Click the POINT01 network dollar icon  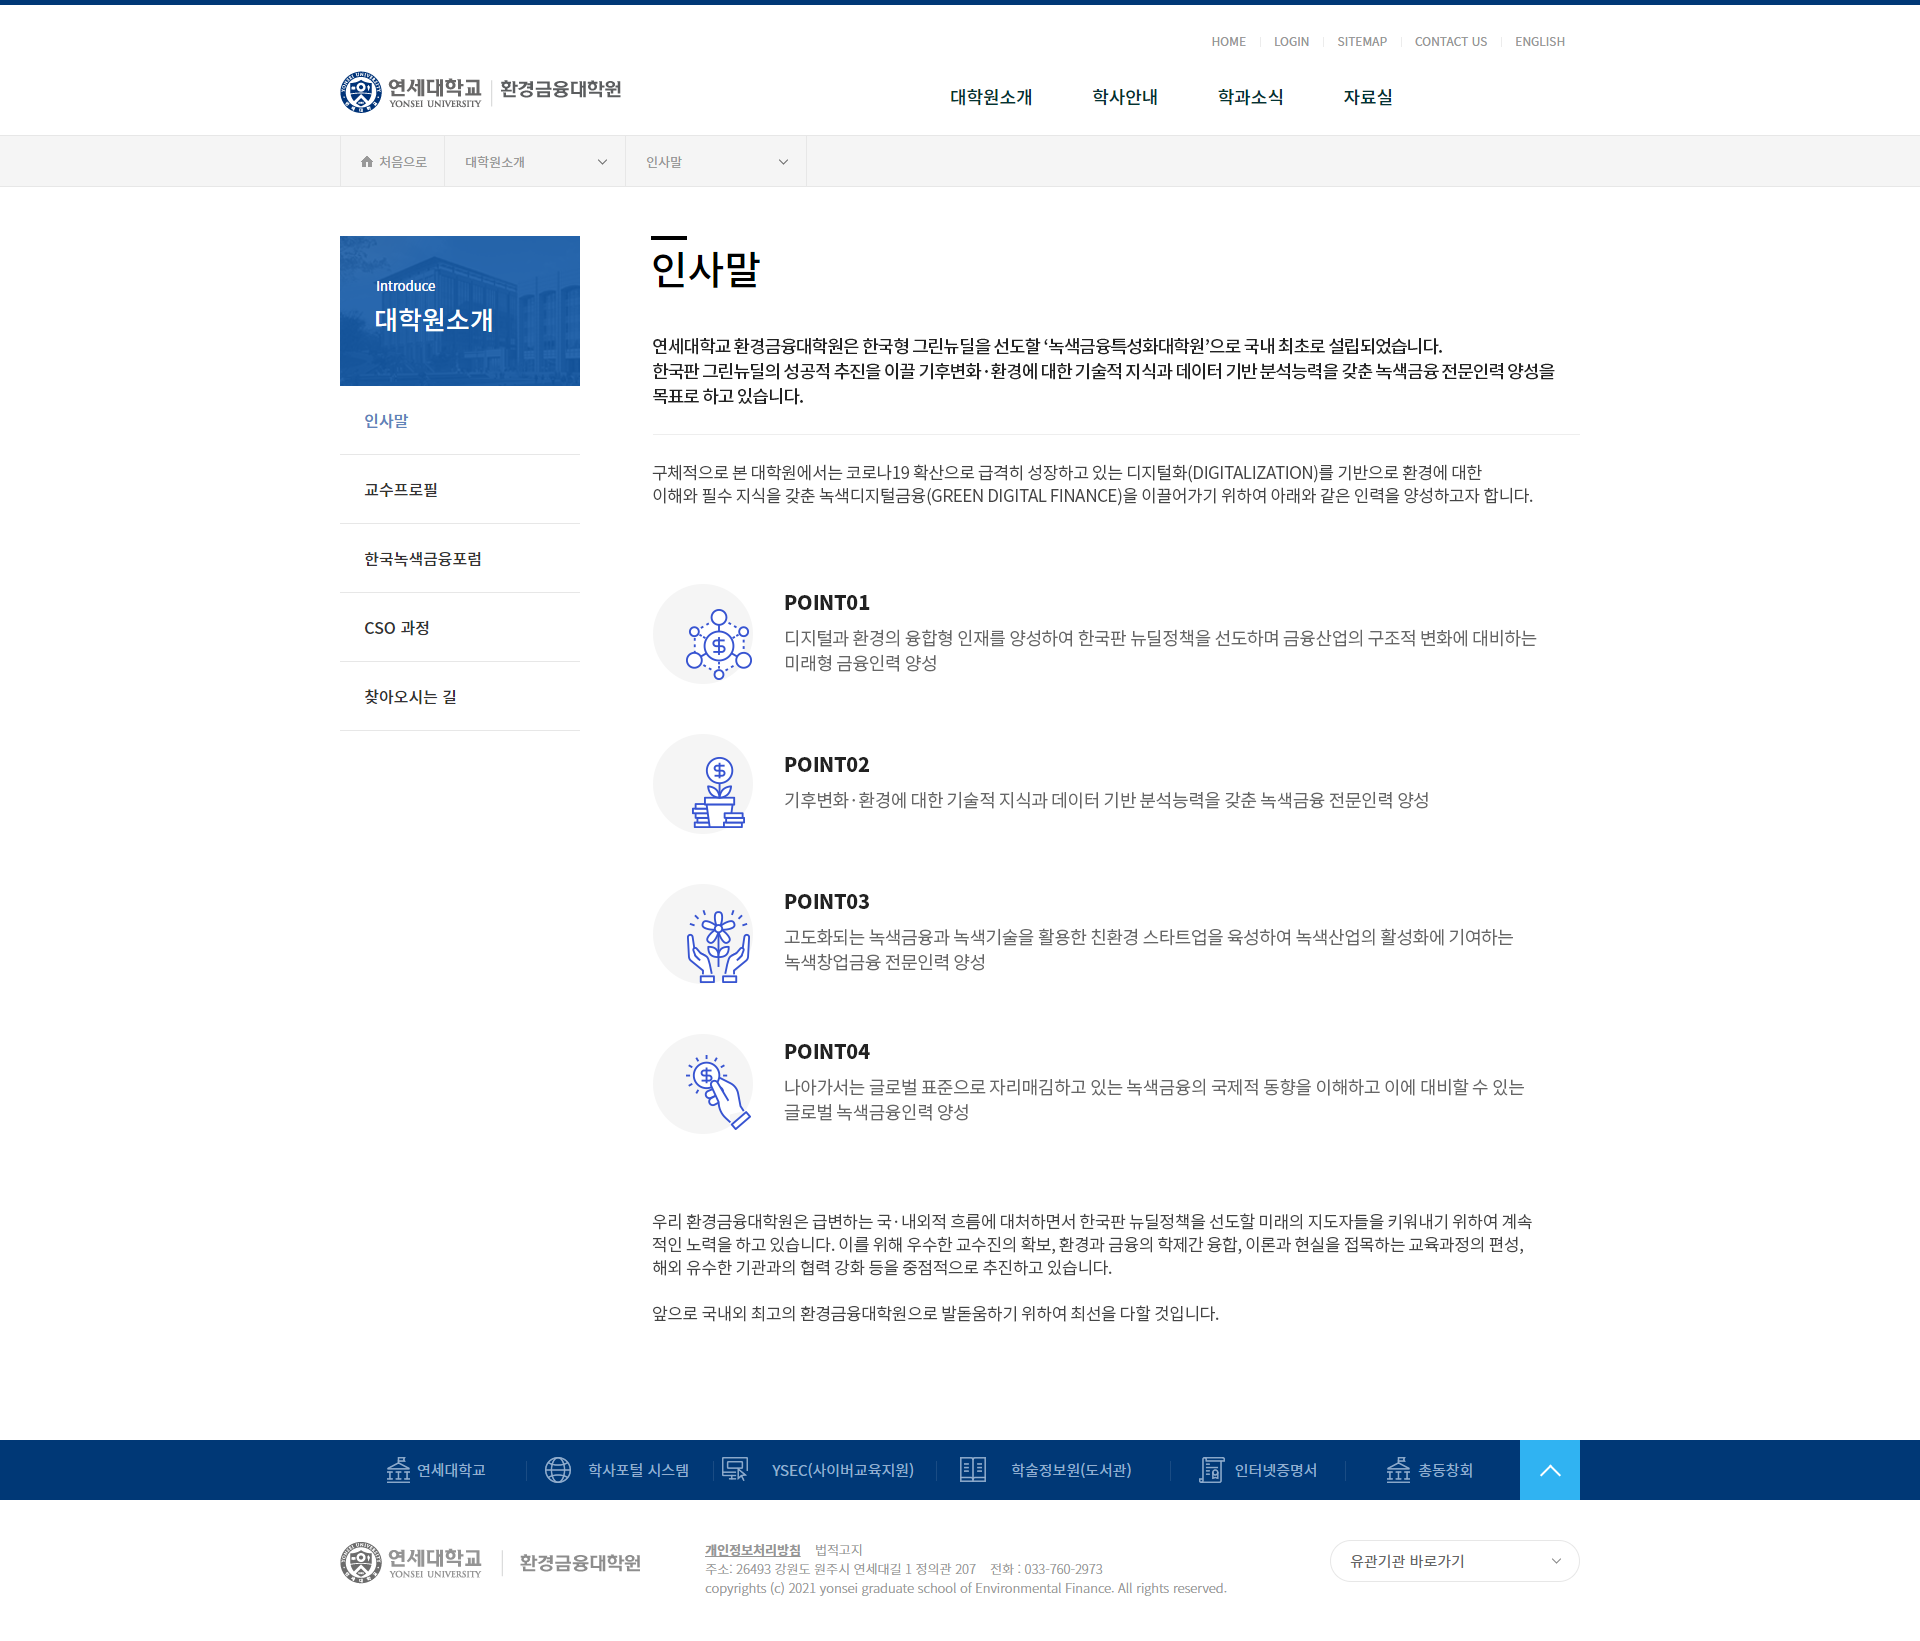[718, 645]
